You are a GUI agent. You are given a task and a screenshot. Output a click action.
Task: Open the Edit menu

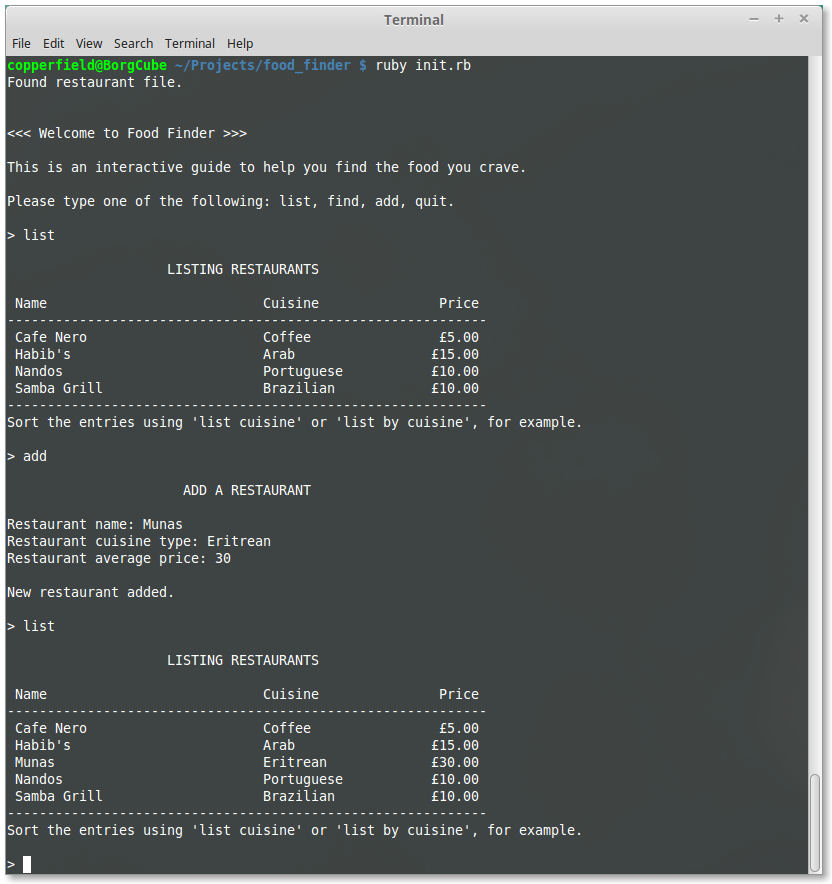53,43
